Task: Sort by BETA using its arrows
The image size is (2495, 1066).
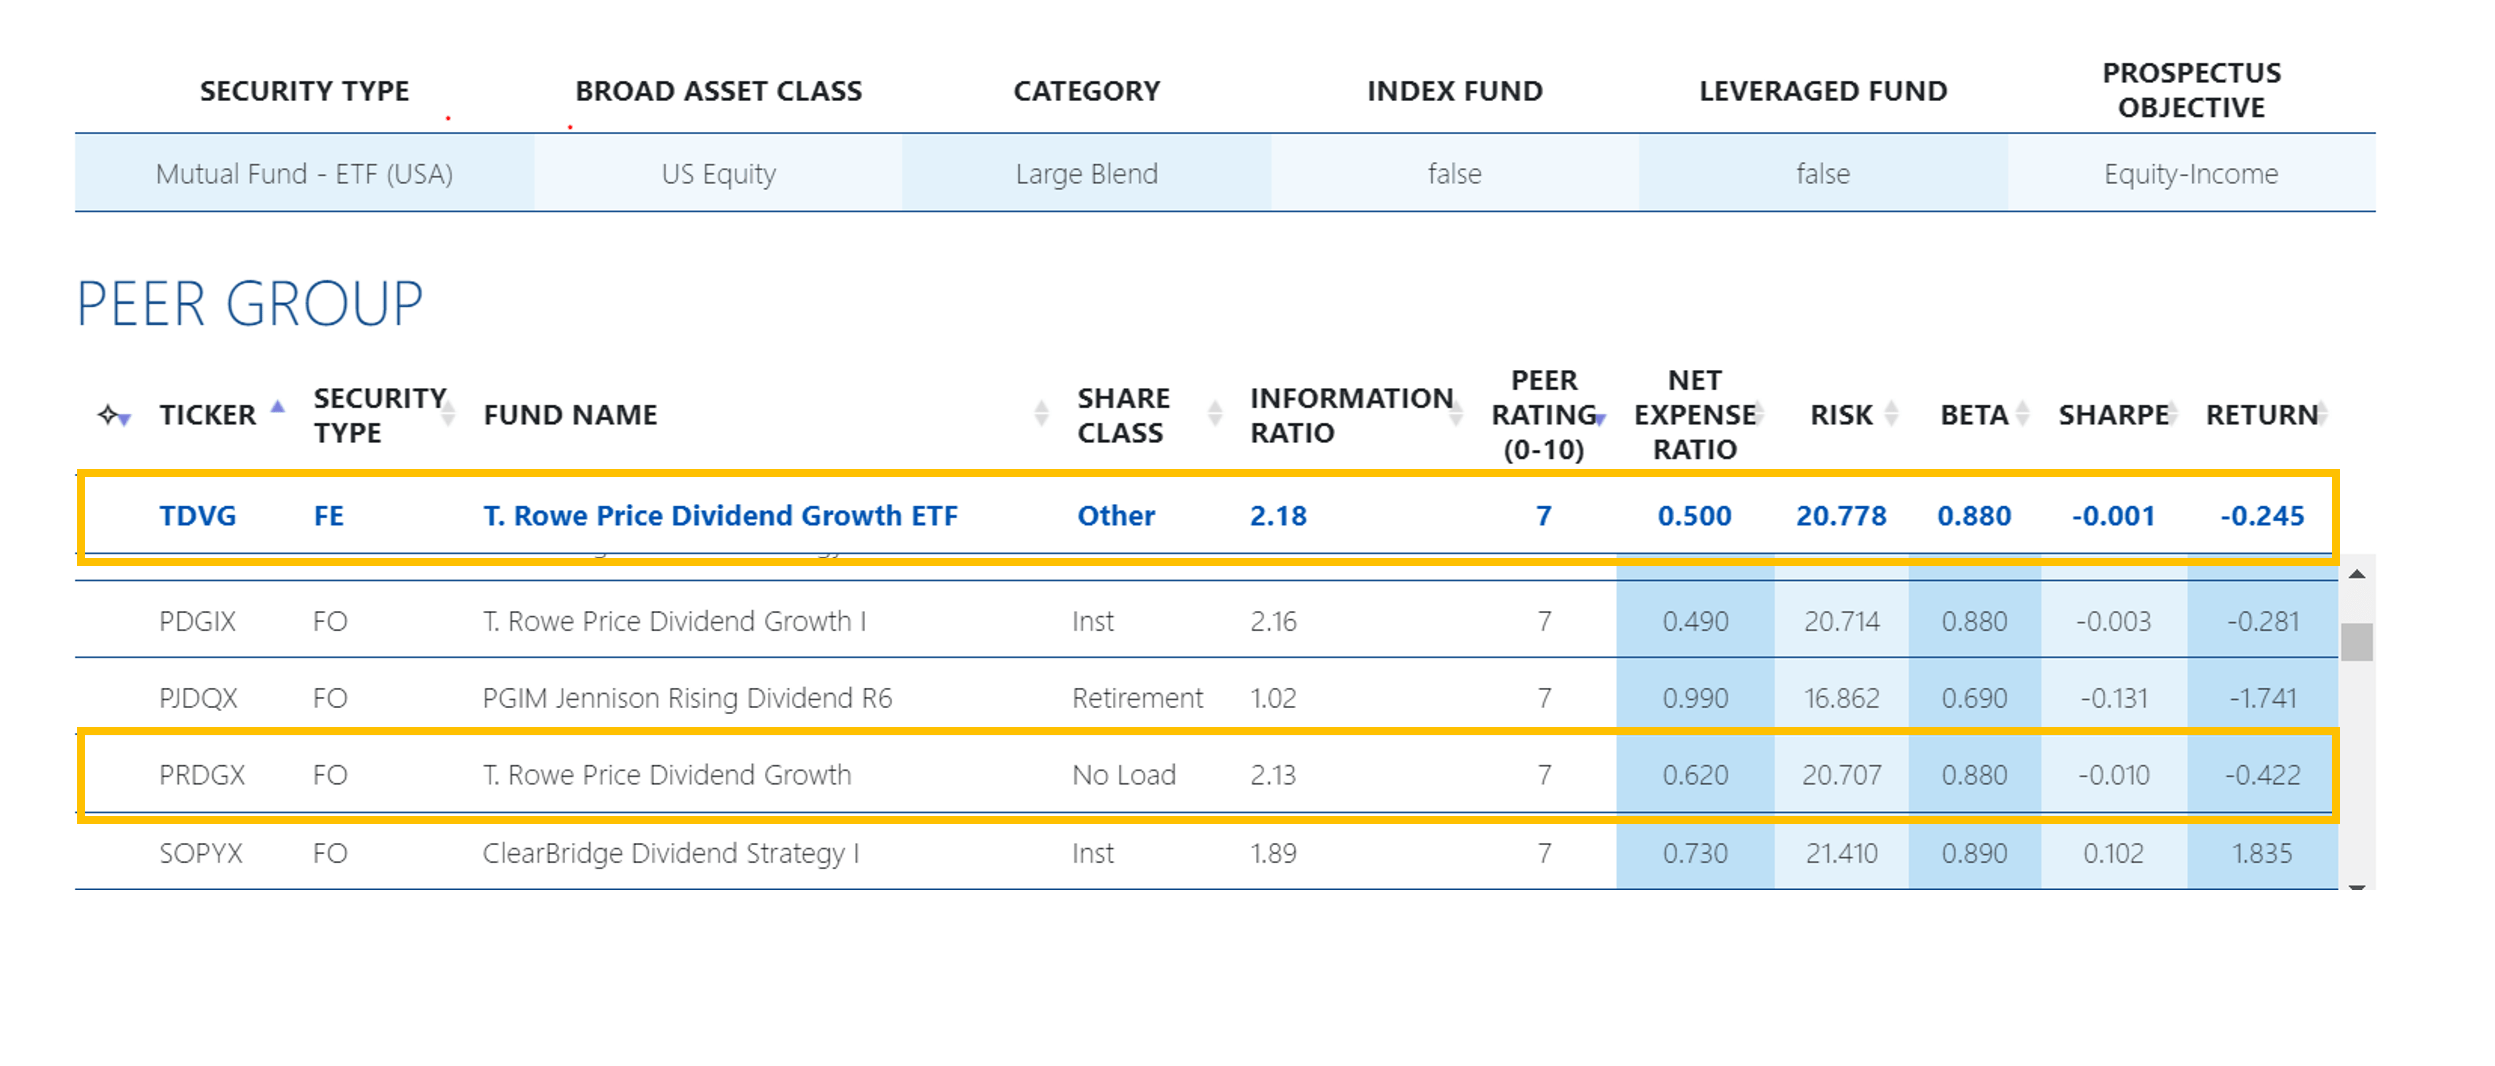Action: tap(2022, 413)
